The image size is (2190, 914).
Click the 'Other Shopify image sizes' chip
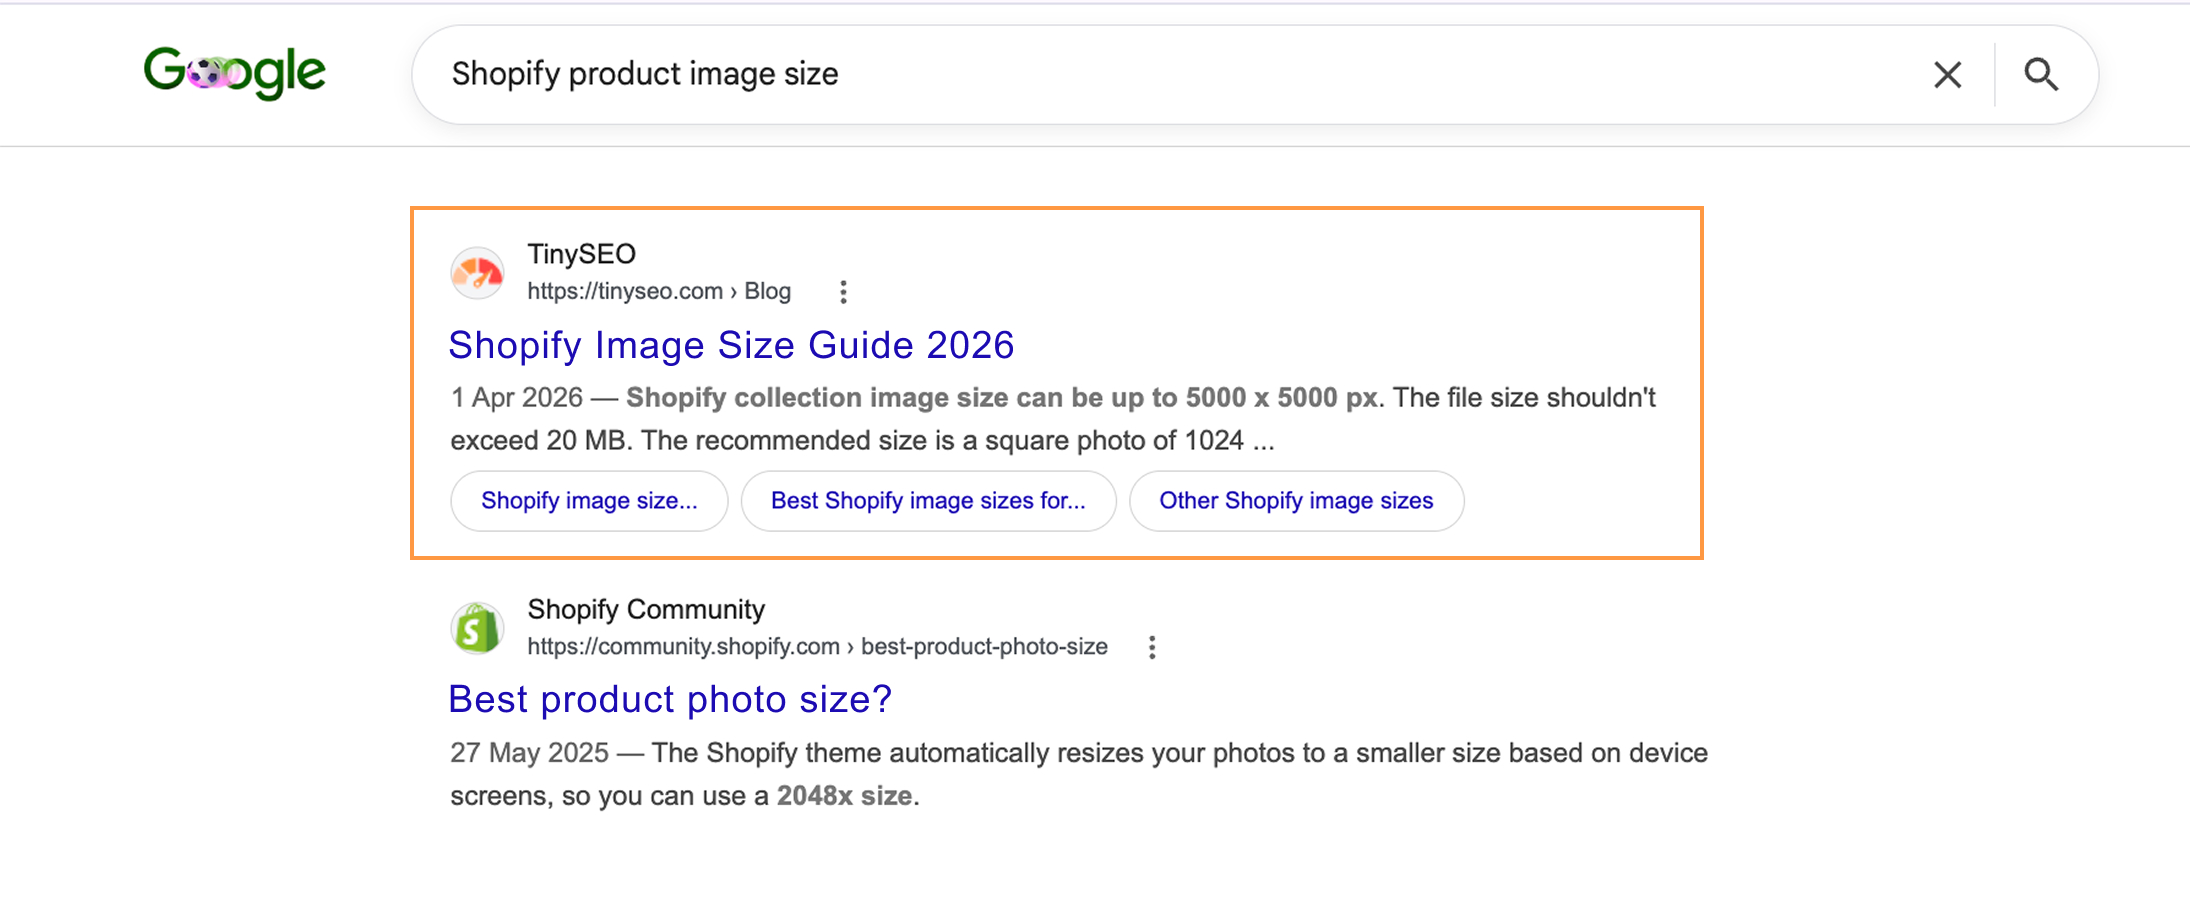1296,501
